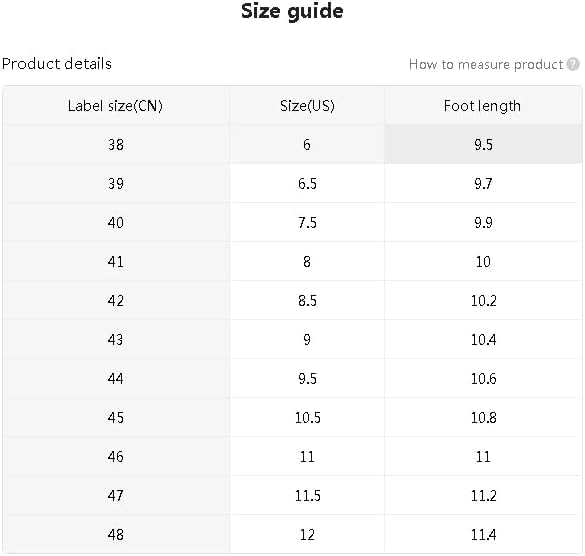Select label size 48 cell

point(116,535)
